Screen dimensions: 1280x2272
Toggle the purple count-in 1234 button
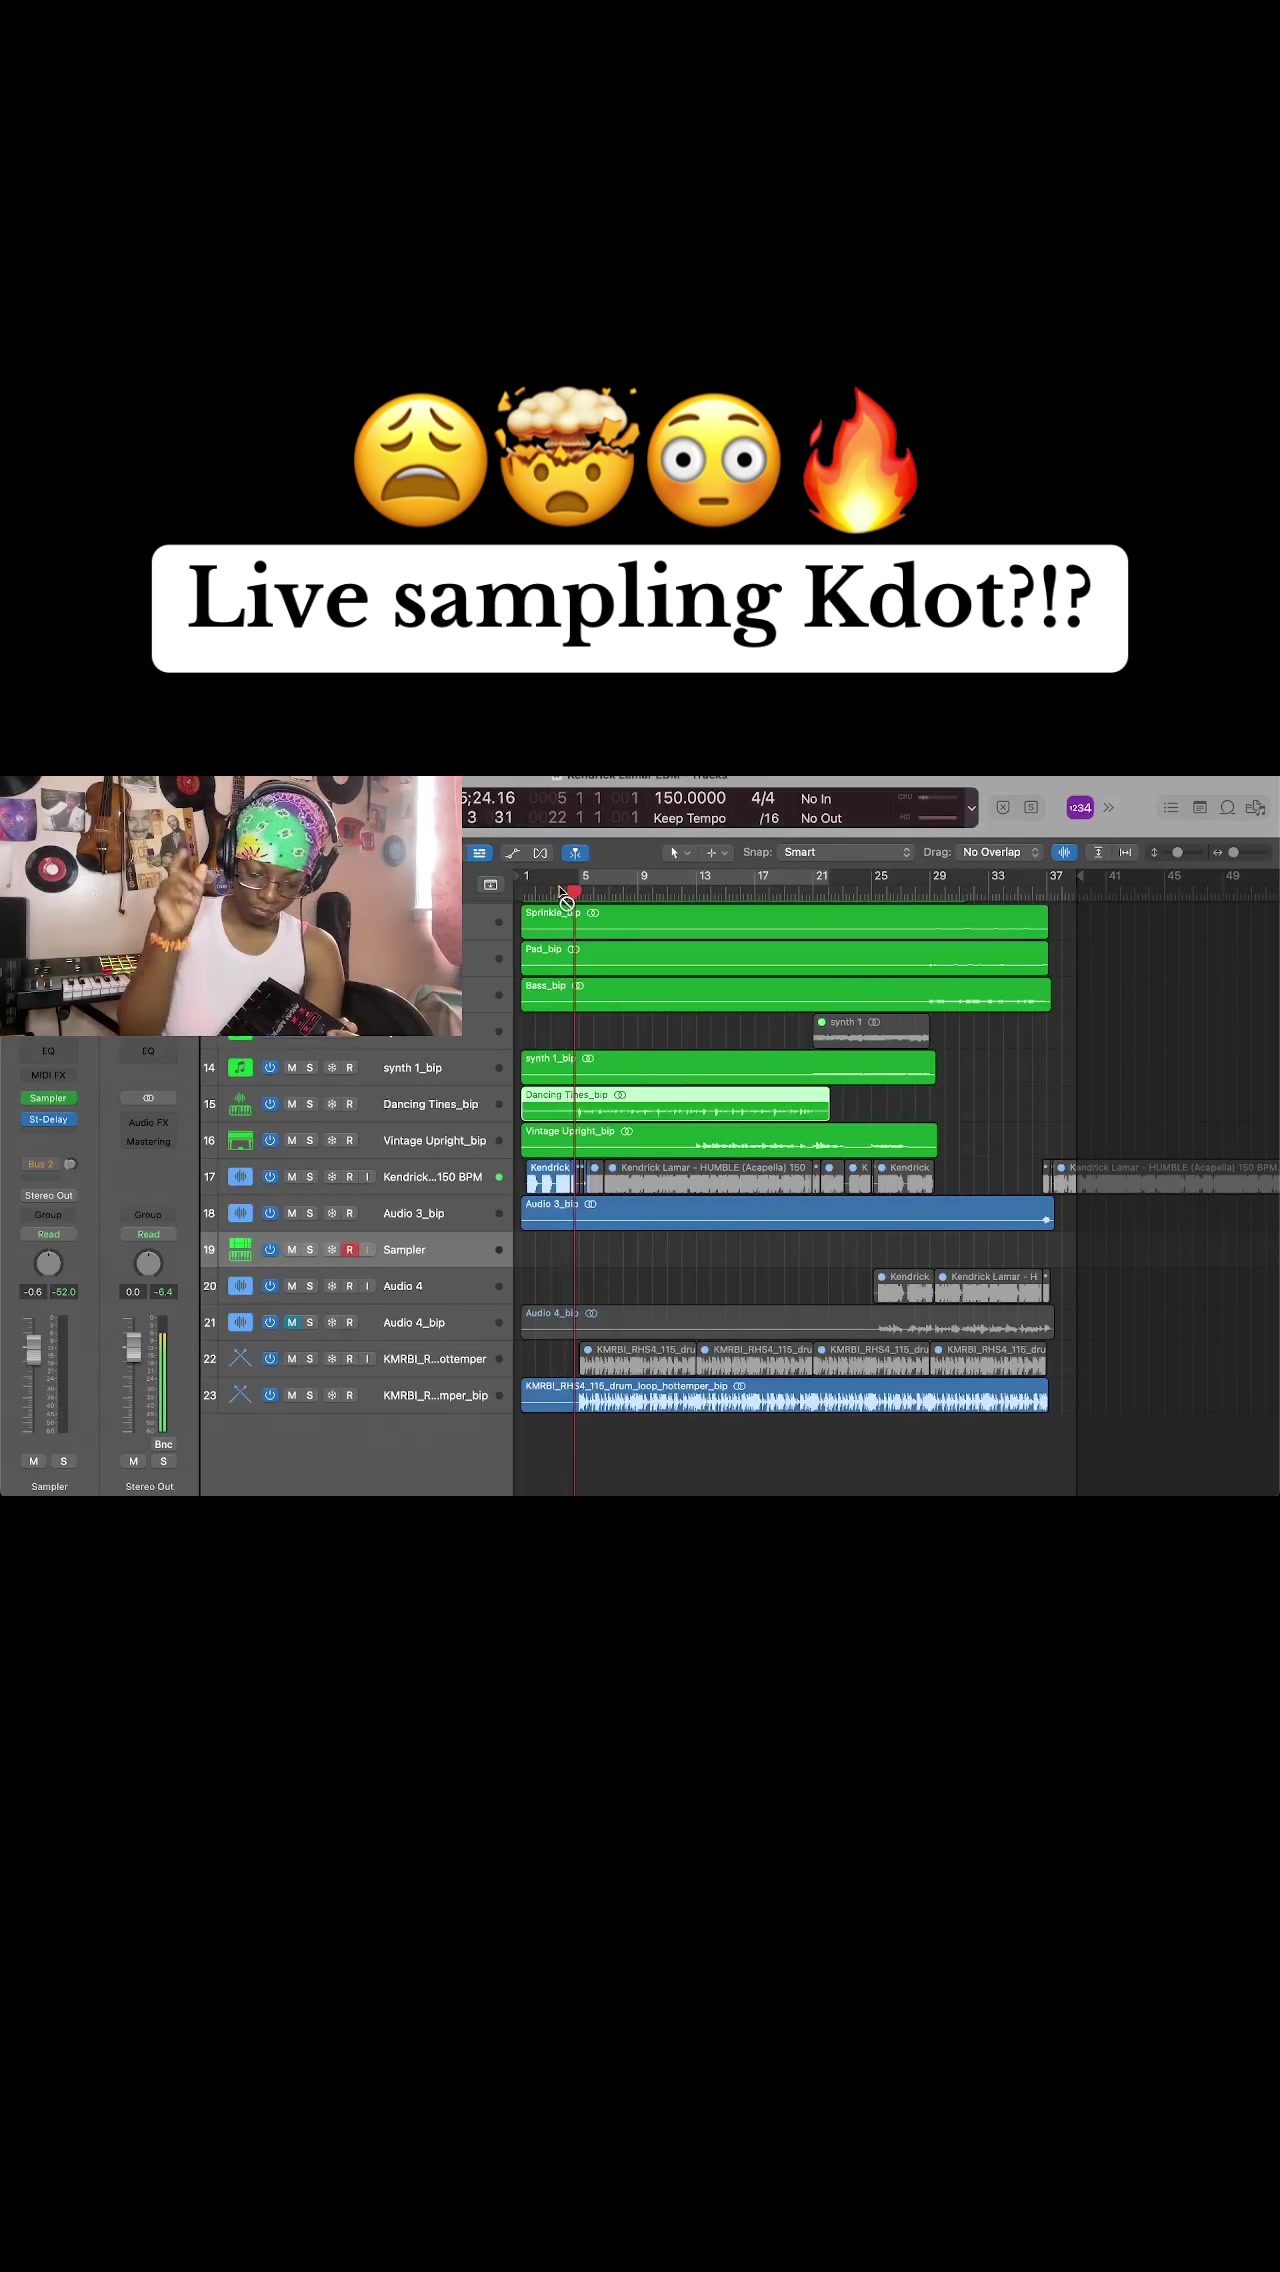coord(1080,808)
